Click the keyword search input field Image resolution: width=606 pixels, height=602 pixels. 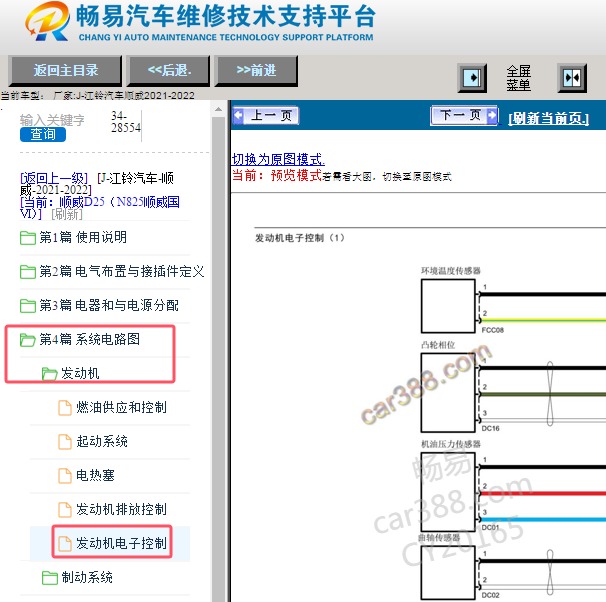click(52, 120)
